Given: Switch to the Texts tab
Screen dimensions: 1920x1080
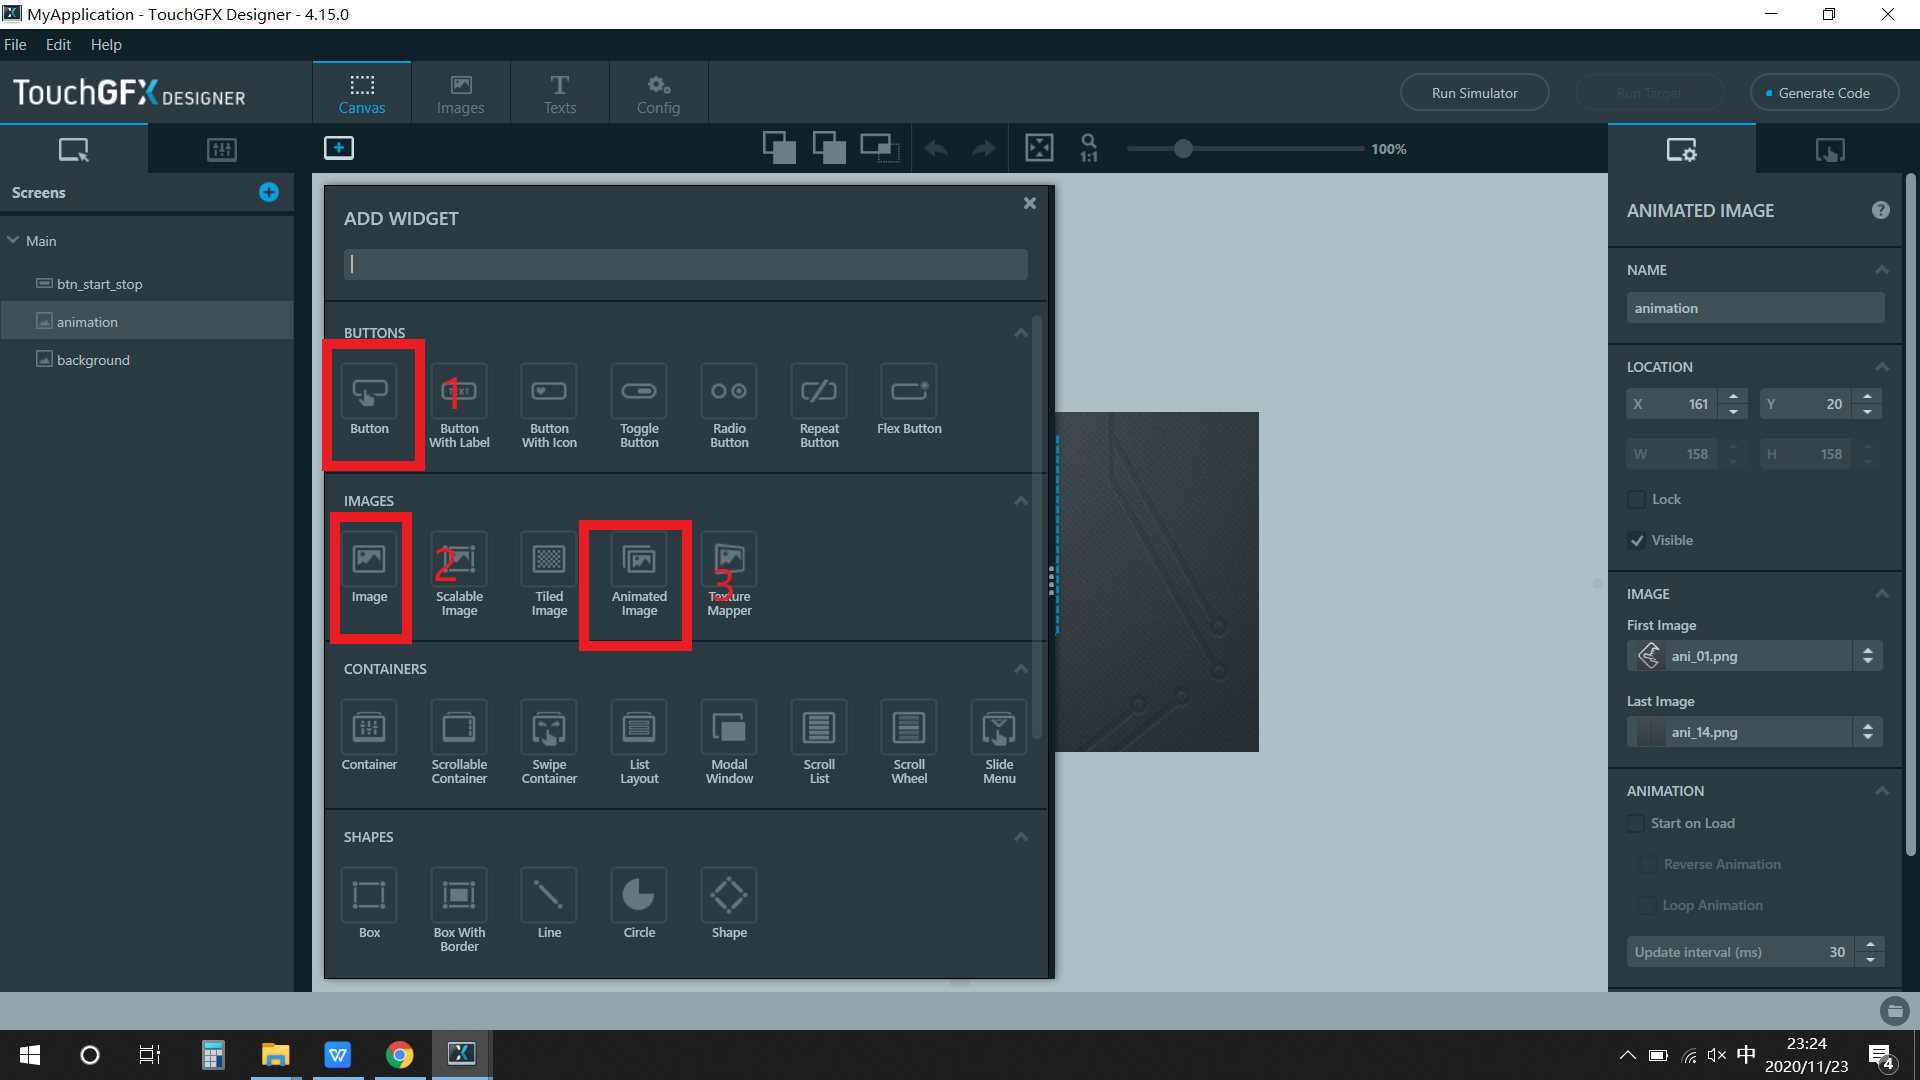Looking at the screenshot, I should coord(559,92).
